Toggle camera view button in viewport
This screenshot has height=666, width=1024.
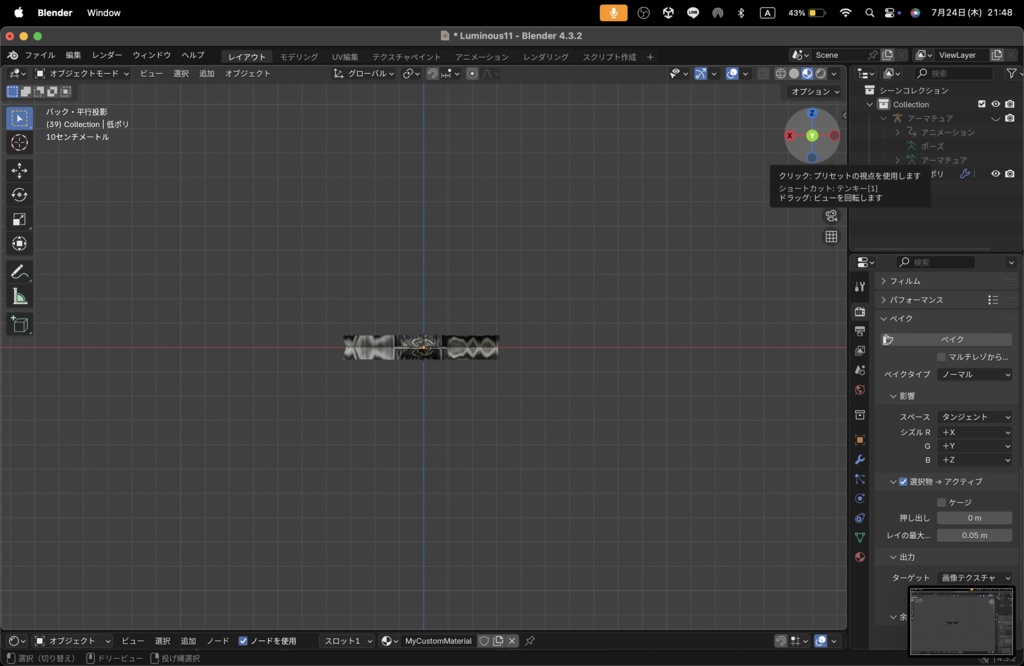point(831,216)
